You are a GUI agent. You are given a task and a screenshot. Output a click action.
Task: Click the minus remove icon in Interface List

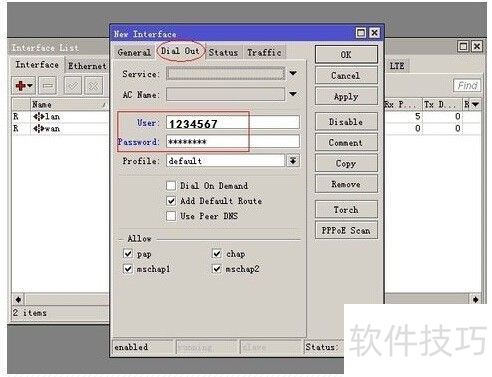48,86
